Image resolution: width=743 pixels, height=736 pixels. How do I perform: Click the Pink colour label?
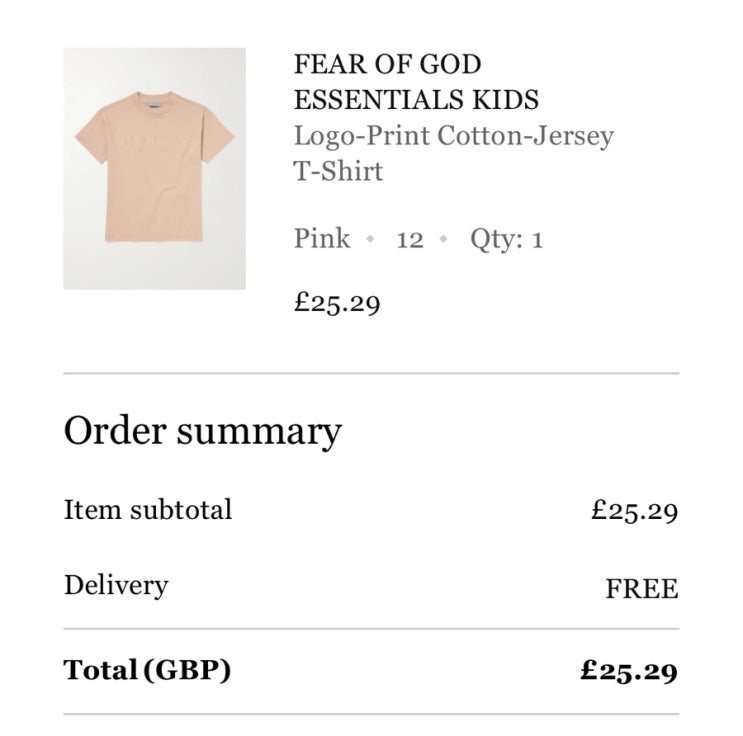click(322, 239)
